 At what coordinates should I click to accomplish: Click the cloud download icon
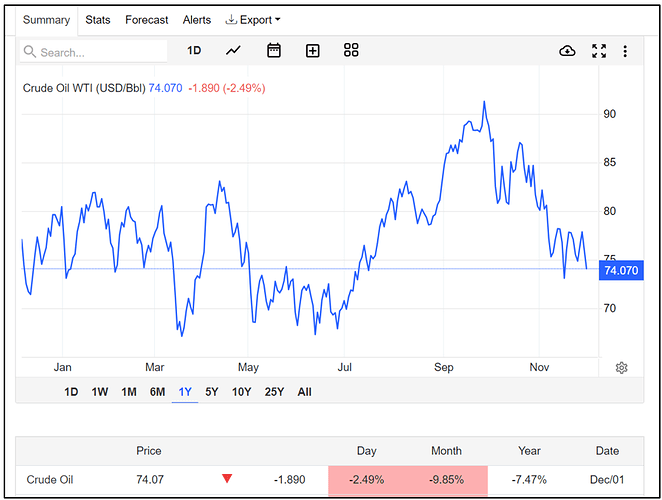point(567,51)
